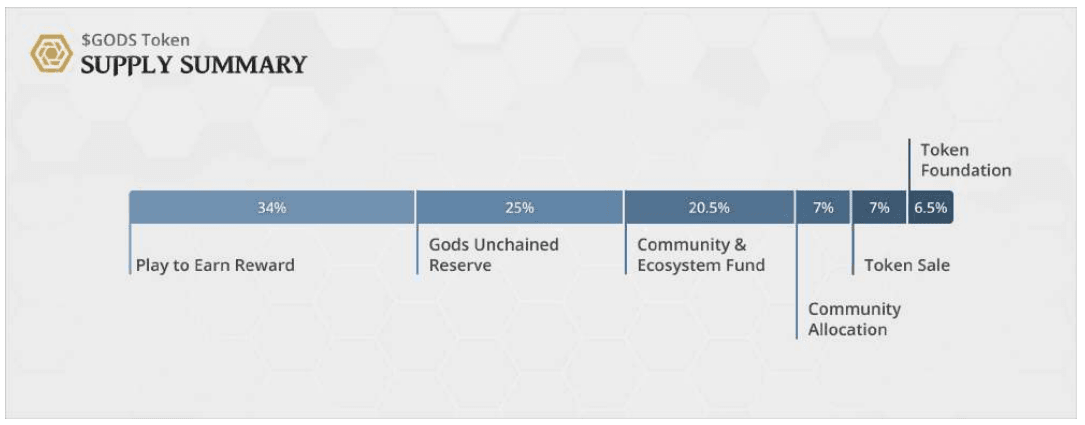Select the 7% segment left of Token Sale's segment
The width and height of the screenshot is (1085, 425).
(x=823, y=208)
